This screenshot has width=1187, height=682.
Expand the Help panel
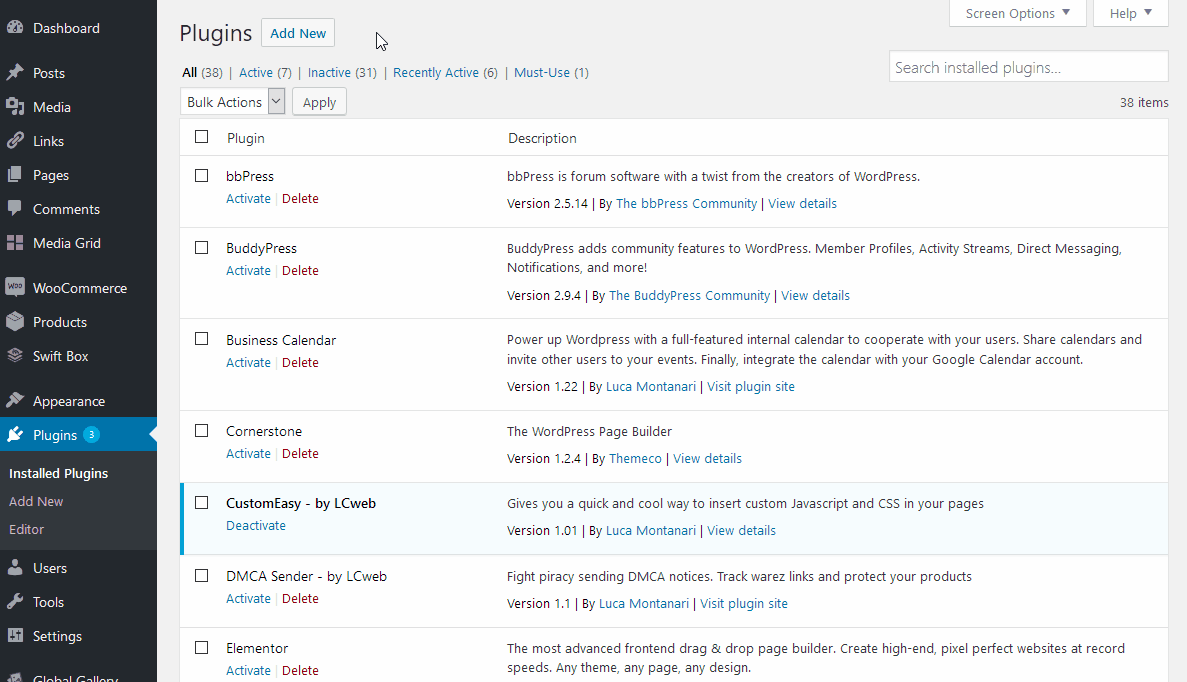[x=1130, y=13]
